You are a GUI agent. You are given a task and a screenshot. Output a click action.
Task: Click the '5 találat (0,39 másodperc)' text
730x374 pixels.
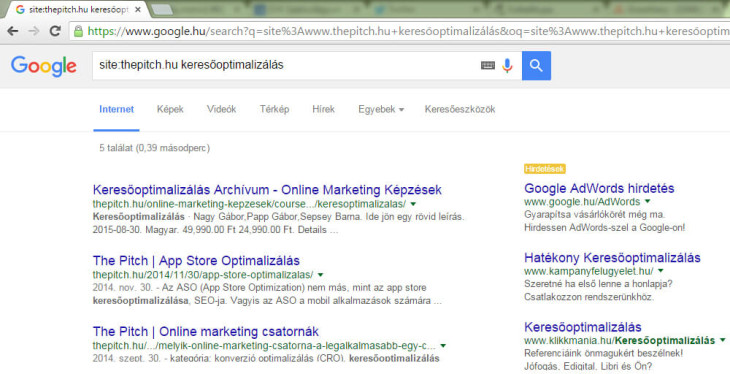[x=155, y=148]
